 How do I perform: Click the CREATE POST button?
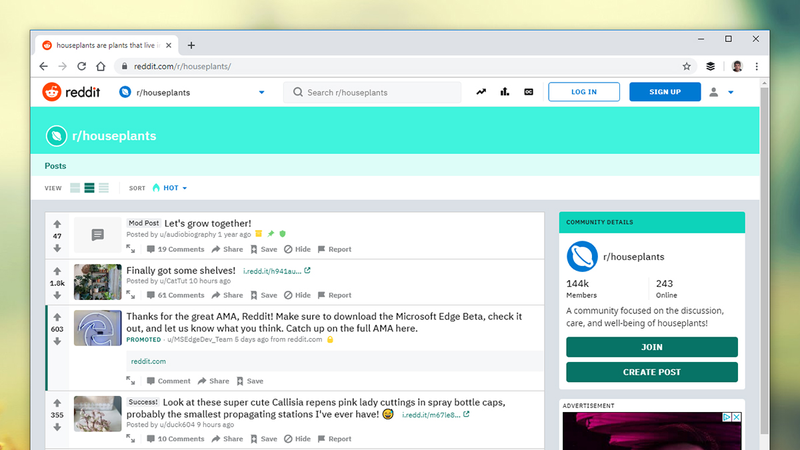(652, 372)
